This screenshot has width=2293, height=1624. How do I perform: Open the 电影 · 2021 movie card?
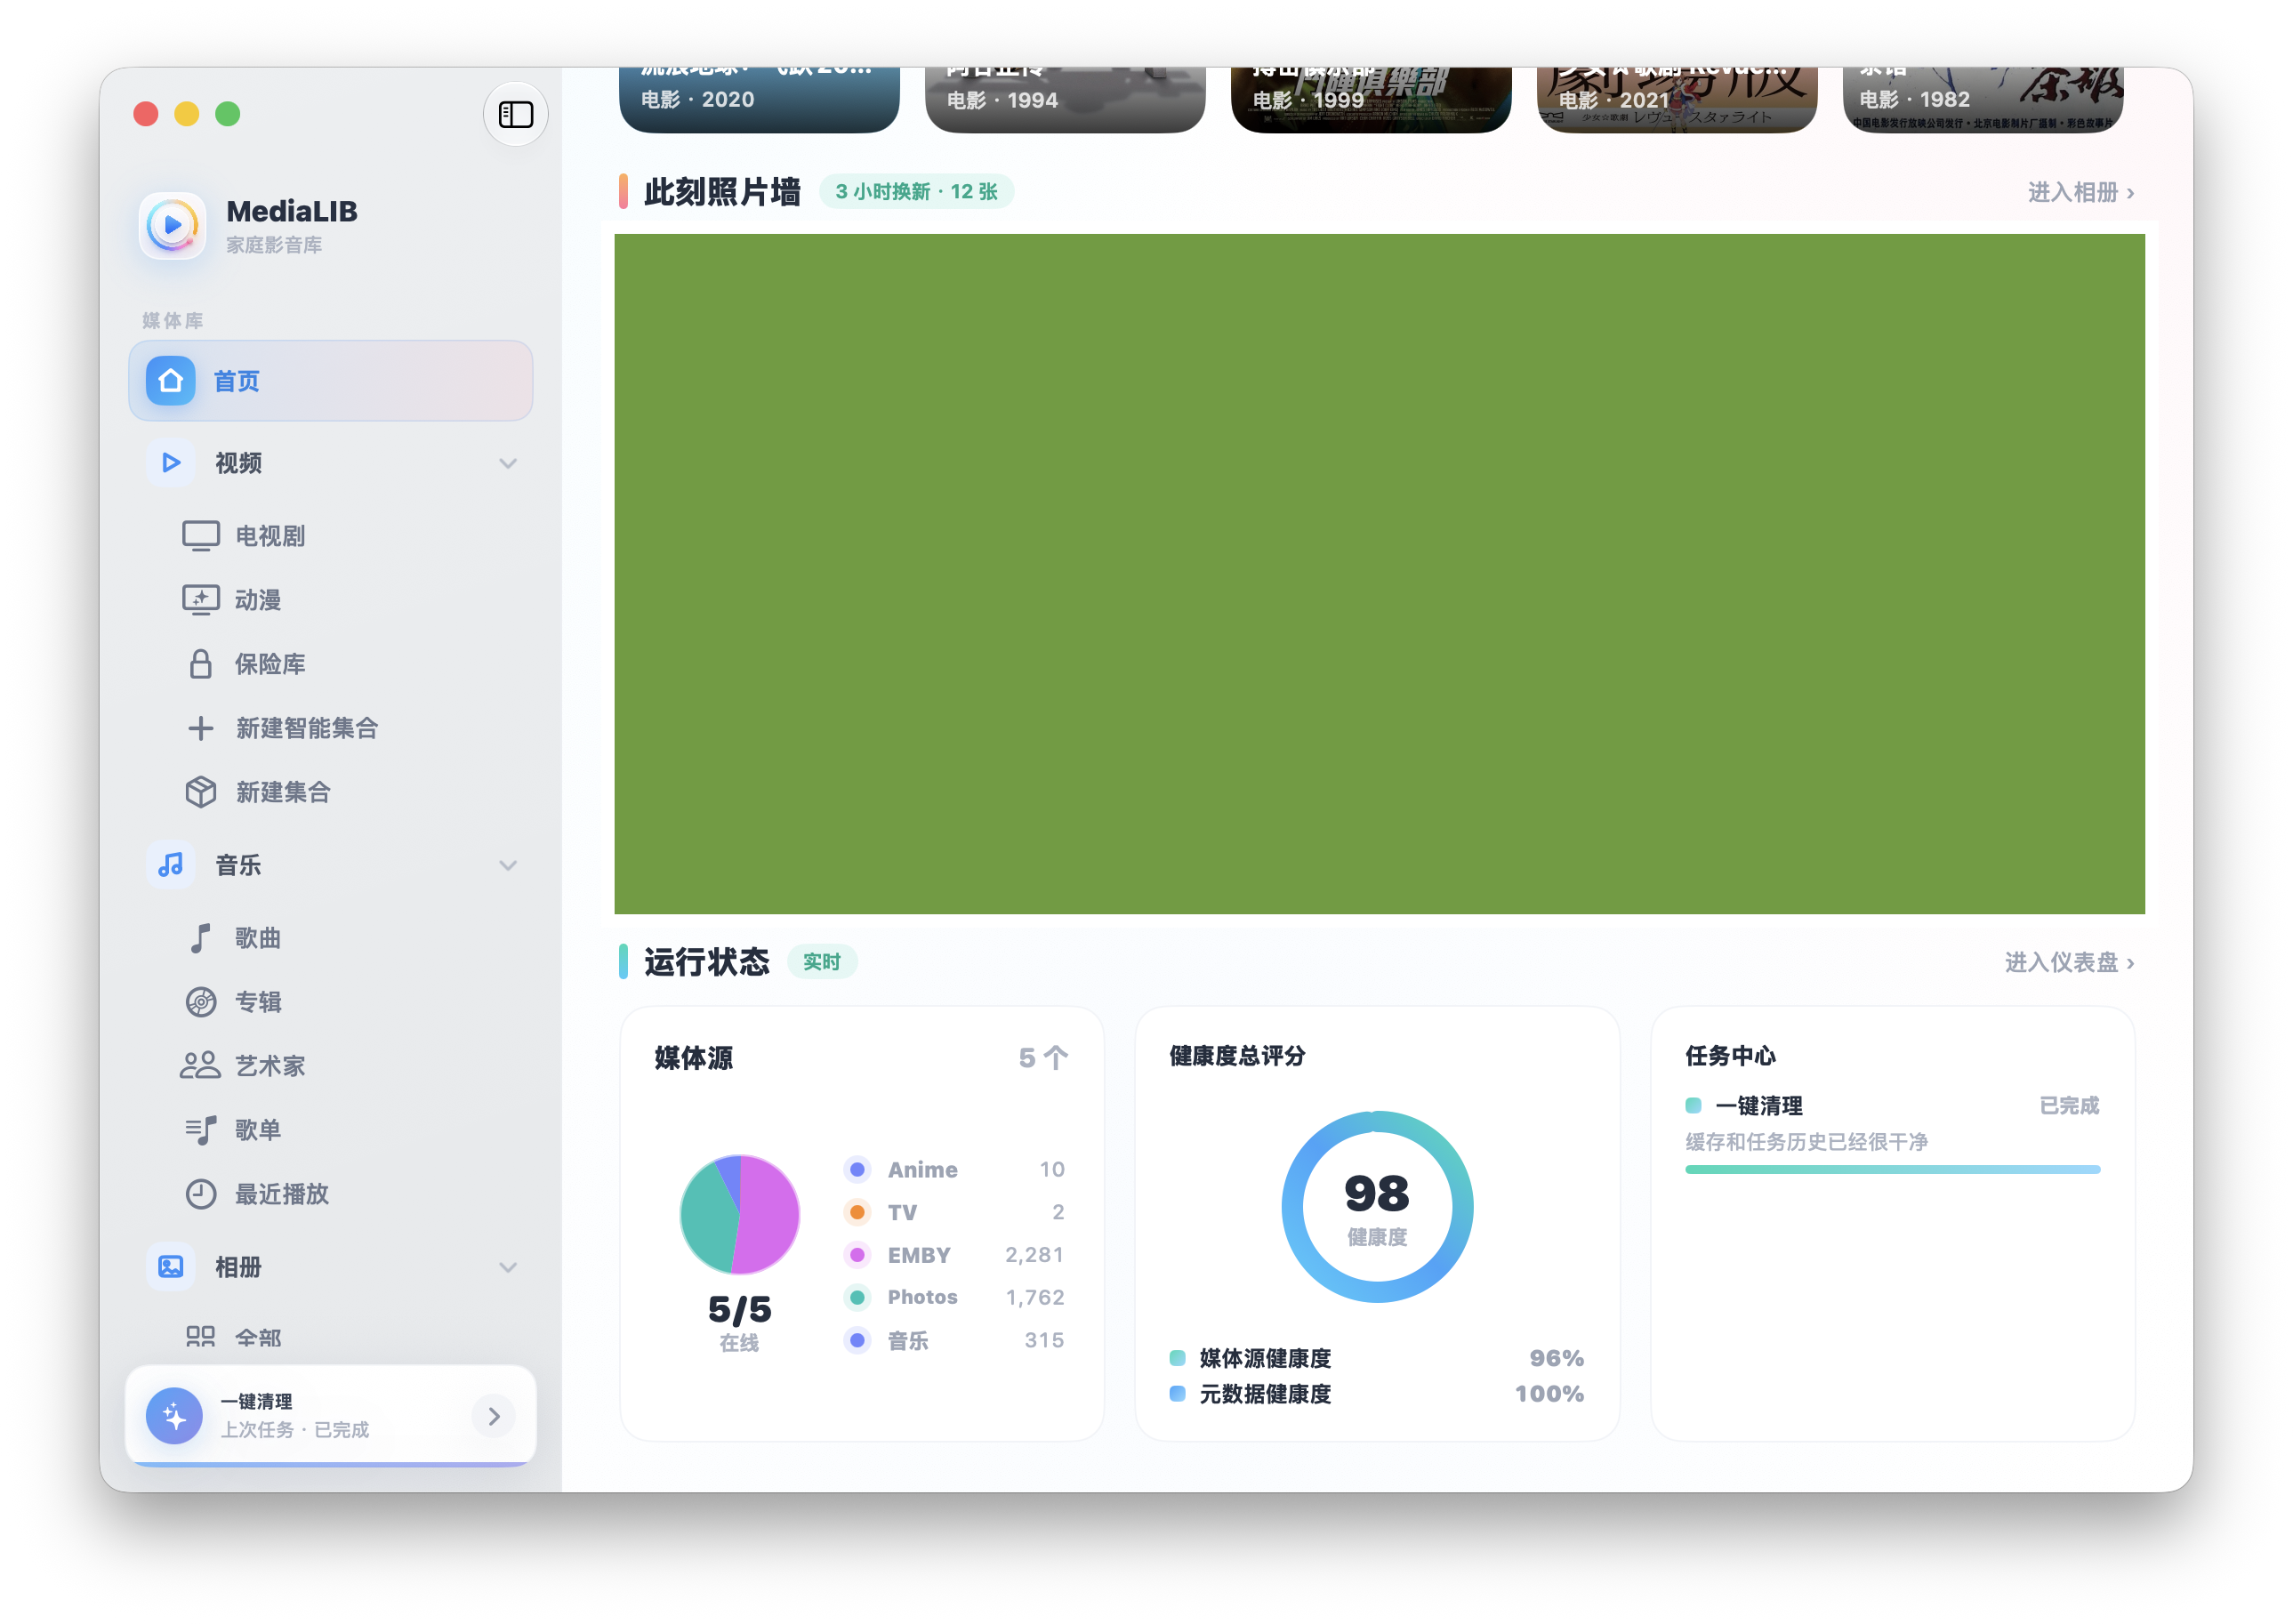[x=1677, y=99]
